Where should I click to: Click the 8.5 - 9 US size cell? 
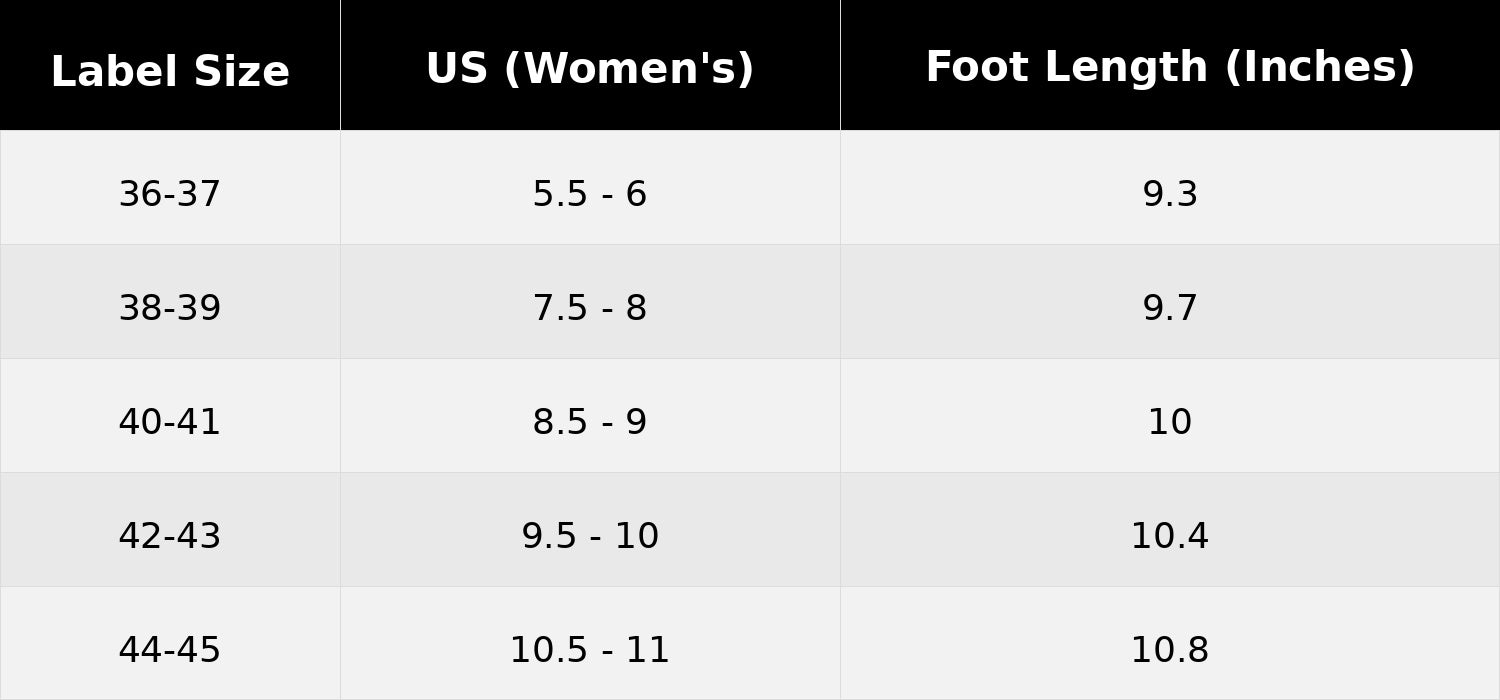(590, 422)
